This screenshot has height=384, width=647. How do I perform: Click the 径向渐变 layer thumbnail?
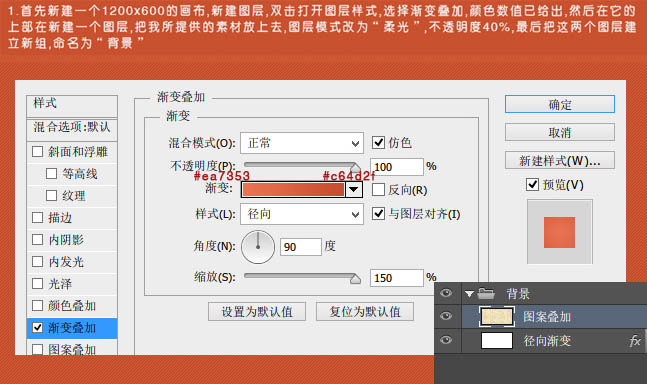point(497,341)
